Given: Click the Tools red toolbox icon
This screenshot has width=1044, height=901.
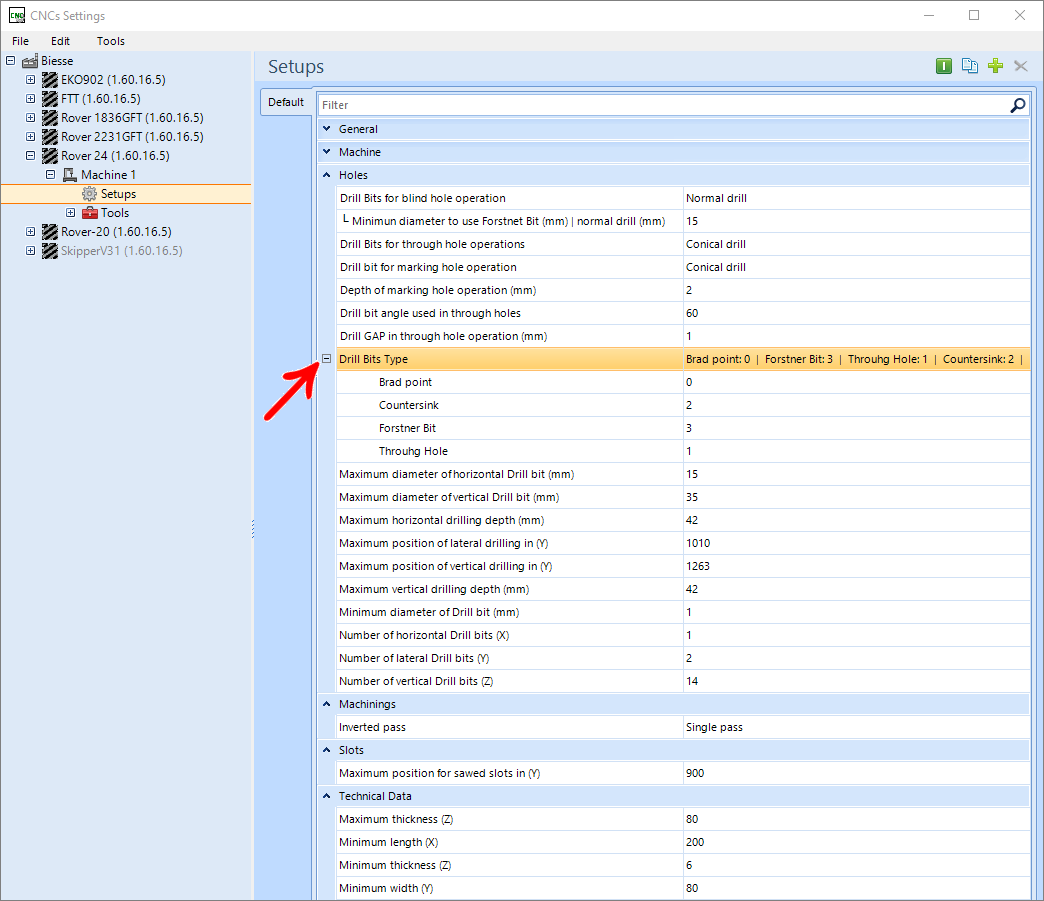Looking at the screenshot, I should tap(90, 213).
